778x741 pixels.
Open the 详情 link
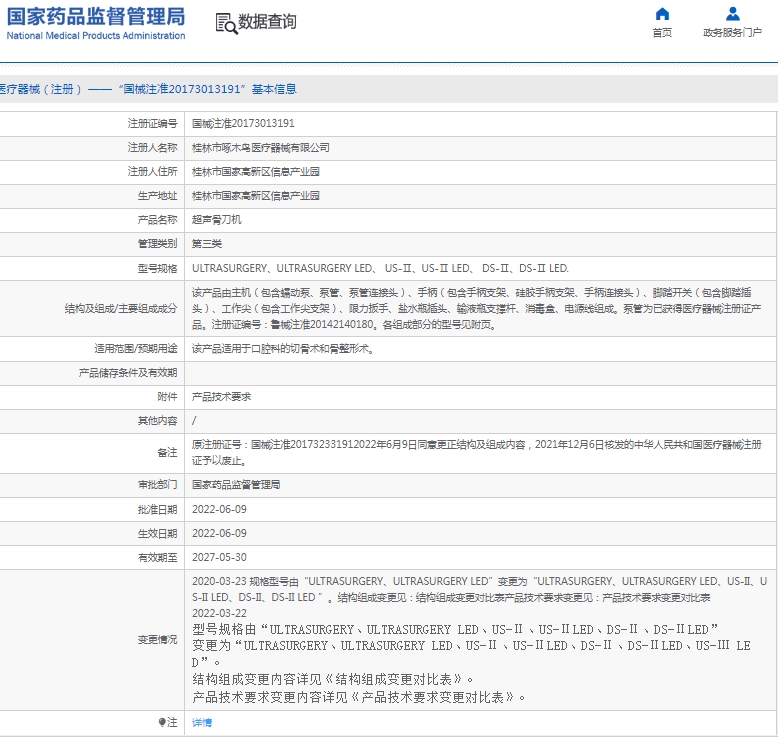pyautogui.click(x=202, y=723)
